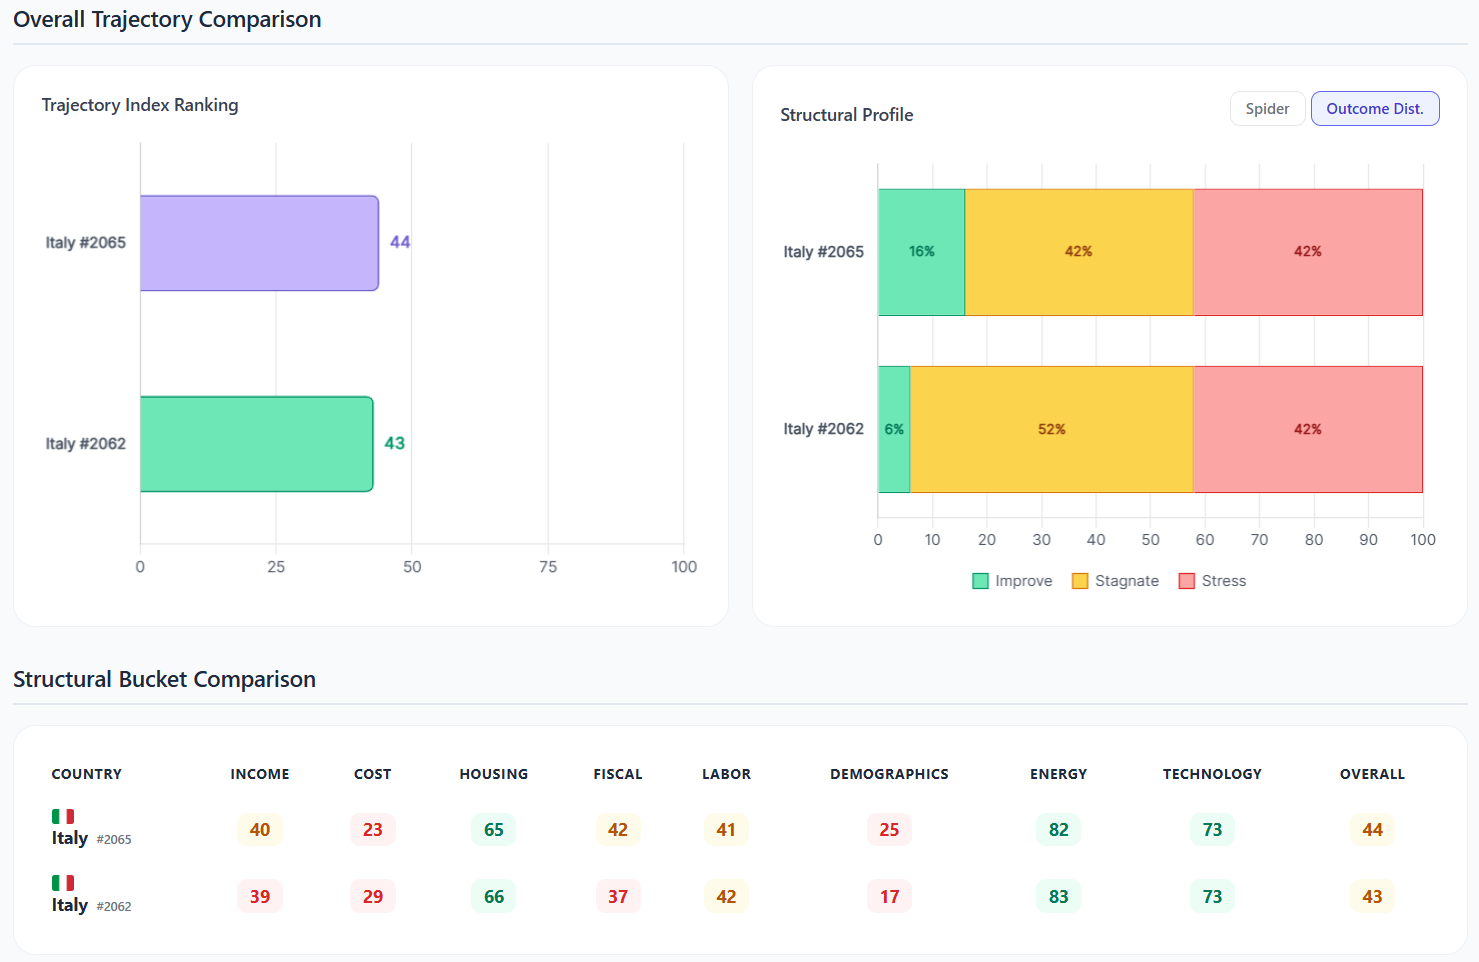Click the 42% Stress segment of Italy #2065
The height and width of the screenshot is (962, 1479).
[1307, 252]
